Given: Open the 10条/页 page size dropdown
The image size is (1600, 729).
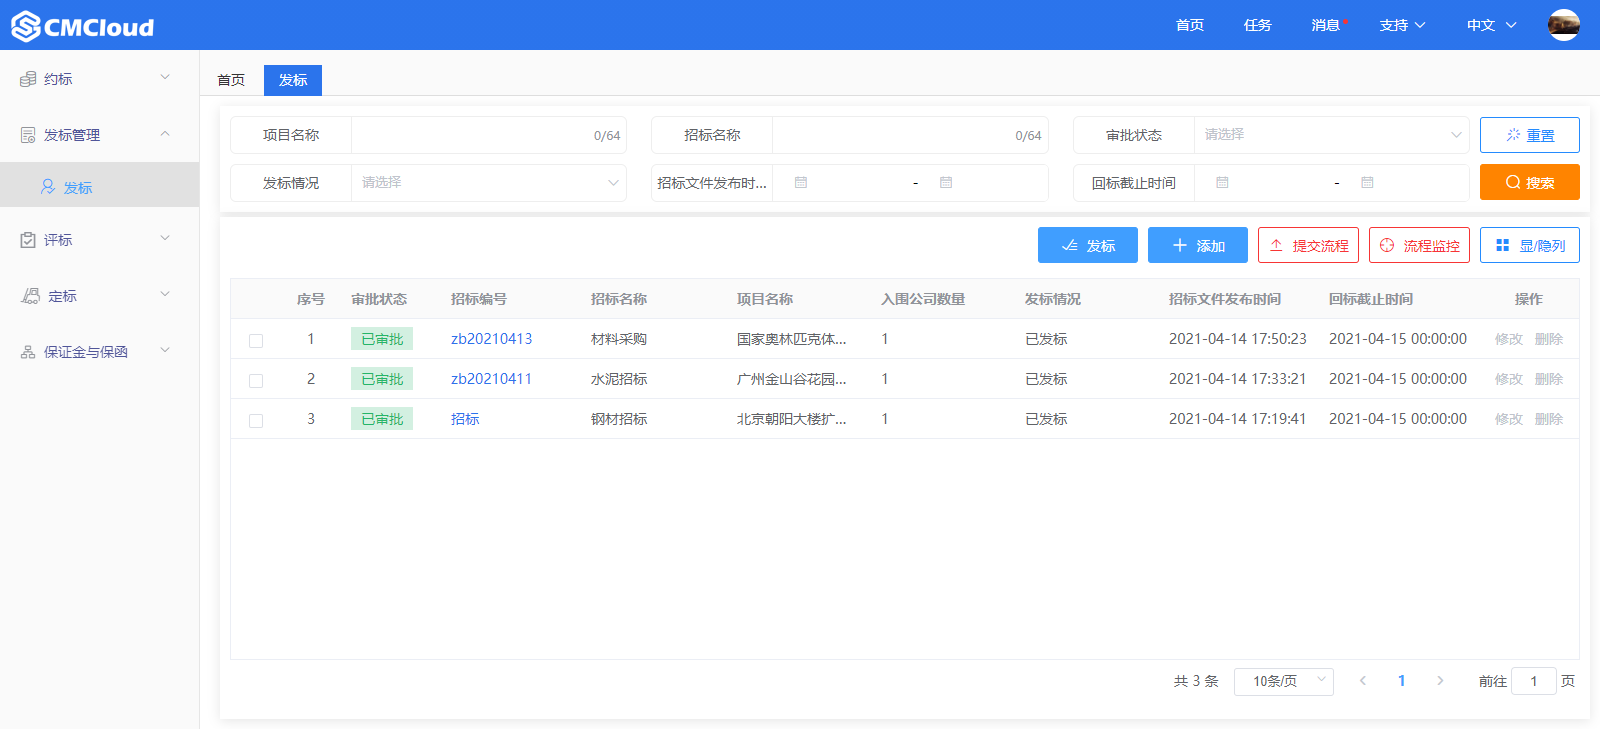Looking at the screenshot, I should (x=1284, y=681).
